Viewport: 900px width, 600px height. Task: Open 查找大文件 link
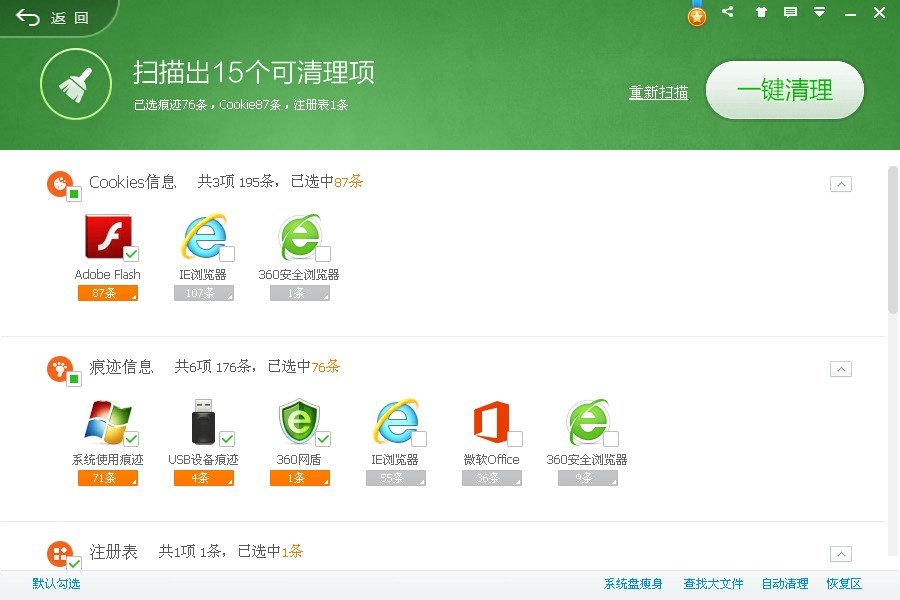click(x=713, y=584)
